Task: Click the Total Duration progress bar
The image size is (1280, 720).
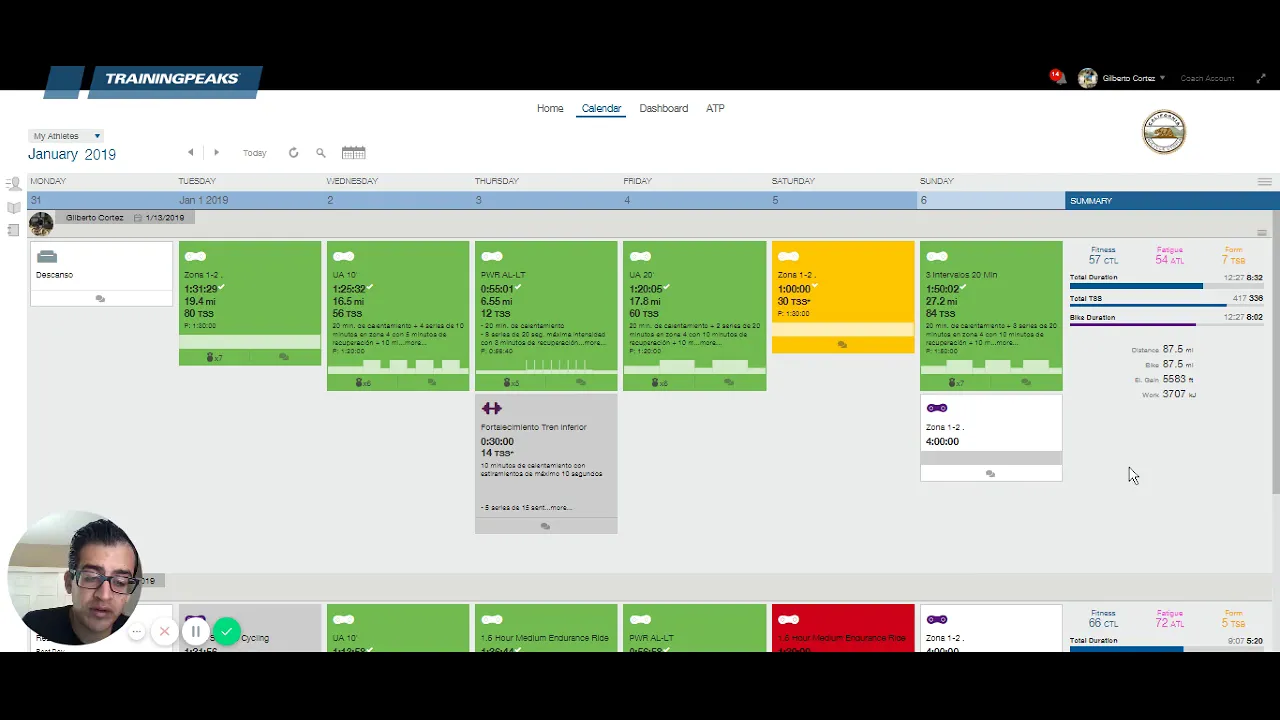Action: click(x=1166, y=287)
